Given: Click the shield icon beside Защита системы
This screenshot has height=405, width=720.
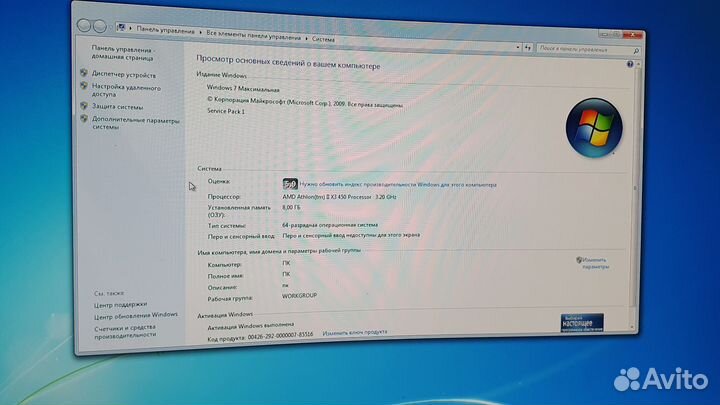Looking at the screenshot, I should coord(83,106).
